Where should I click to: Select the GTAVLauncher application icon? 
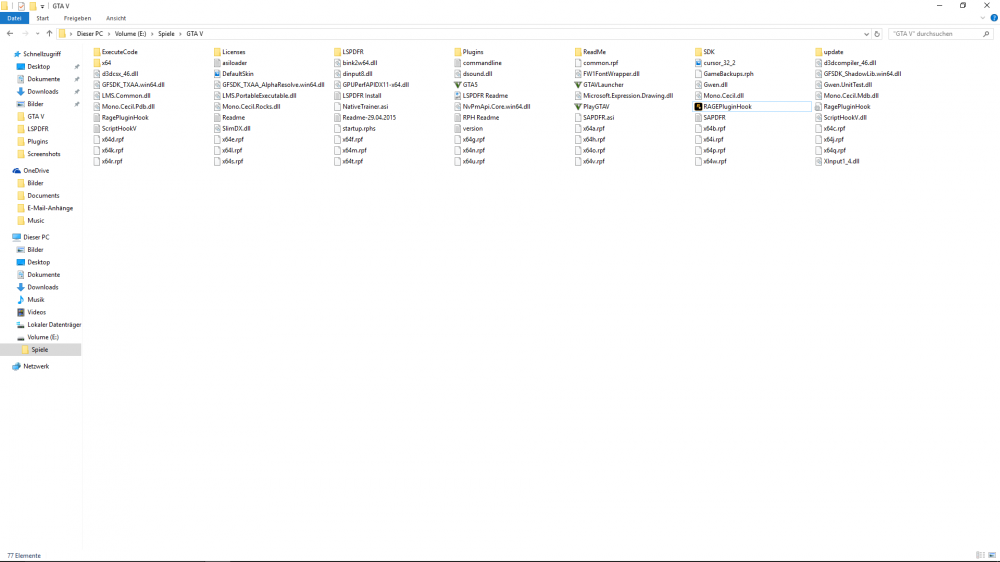click(x=578, y=85)
